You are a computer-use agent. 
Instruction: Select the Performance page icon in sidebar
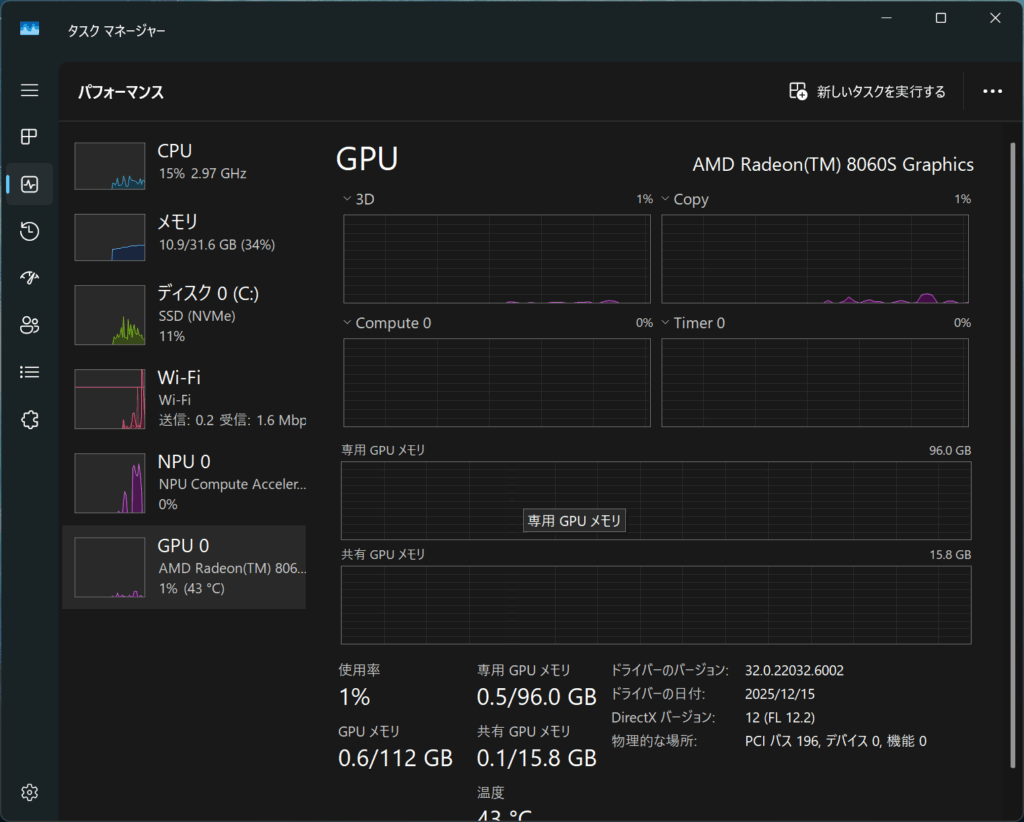(29, 184)
